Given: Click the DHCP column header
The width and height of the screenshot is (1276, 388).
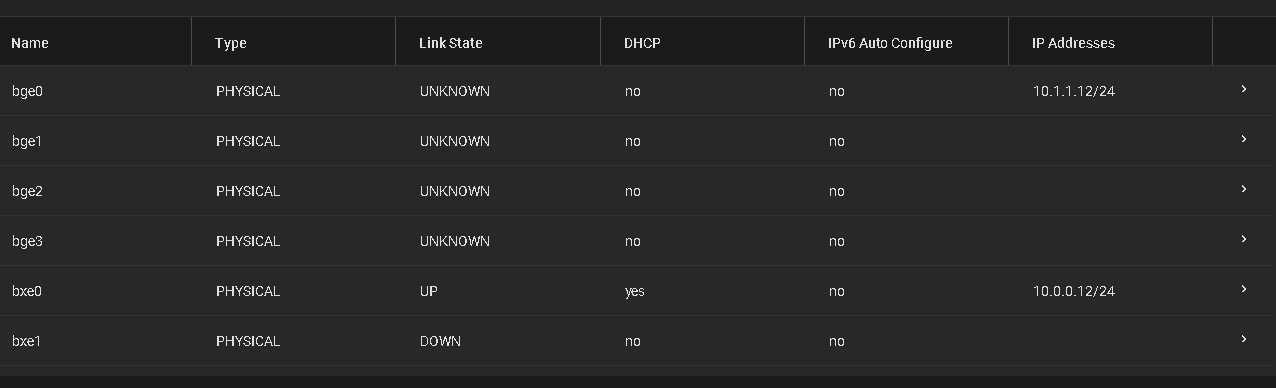Looking at the screenshot, I should coord(642,43).
